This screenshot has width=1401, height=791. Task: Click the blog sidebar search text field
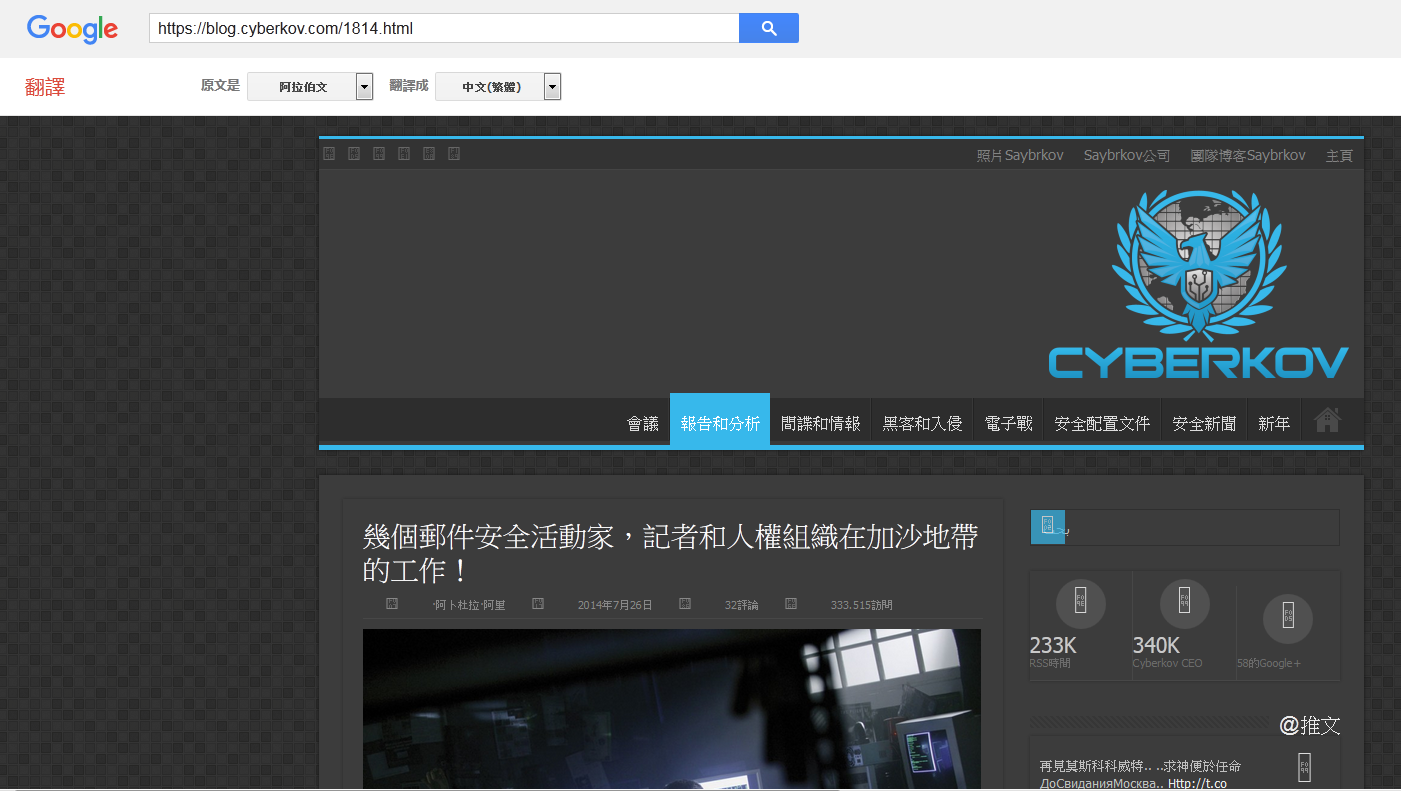[x=1202, y=526]
